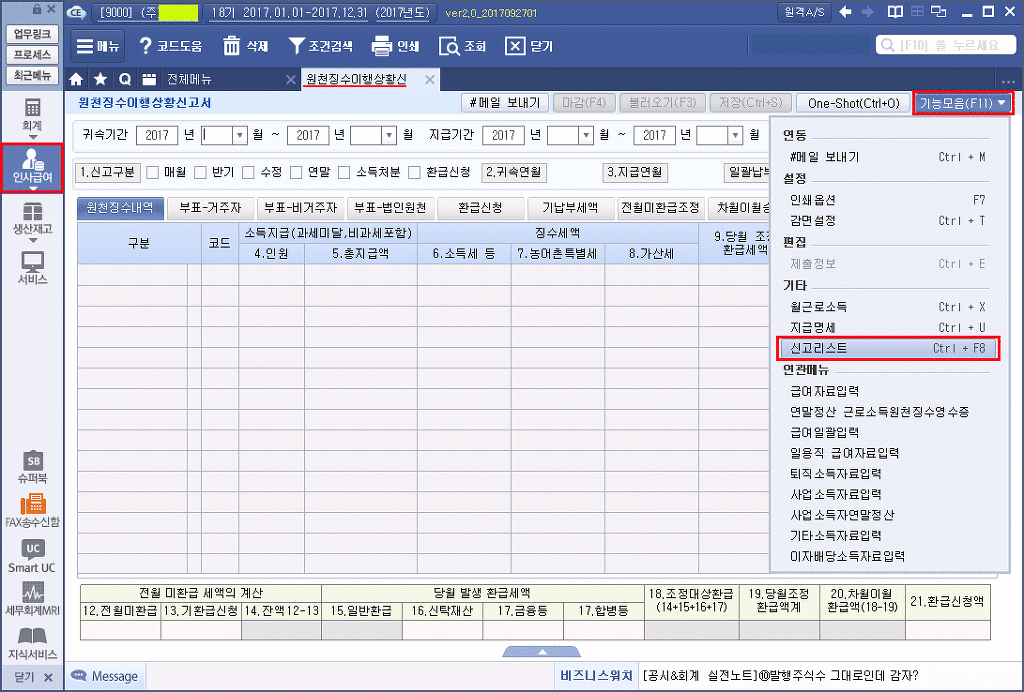Image resolution: width=1024 pixels, height=692 pixels.
Task: Expand the 귀속기간 start month dropdown
Action: (x=239, y=135)
